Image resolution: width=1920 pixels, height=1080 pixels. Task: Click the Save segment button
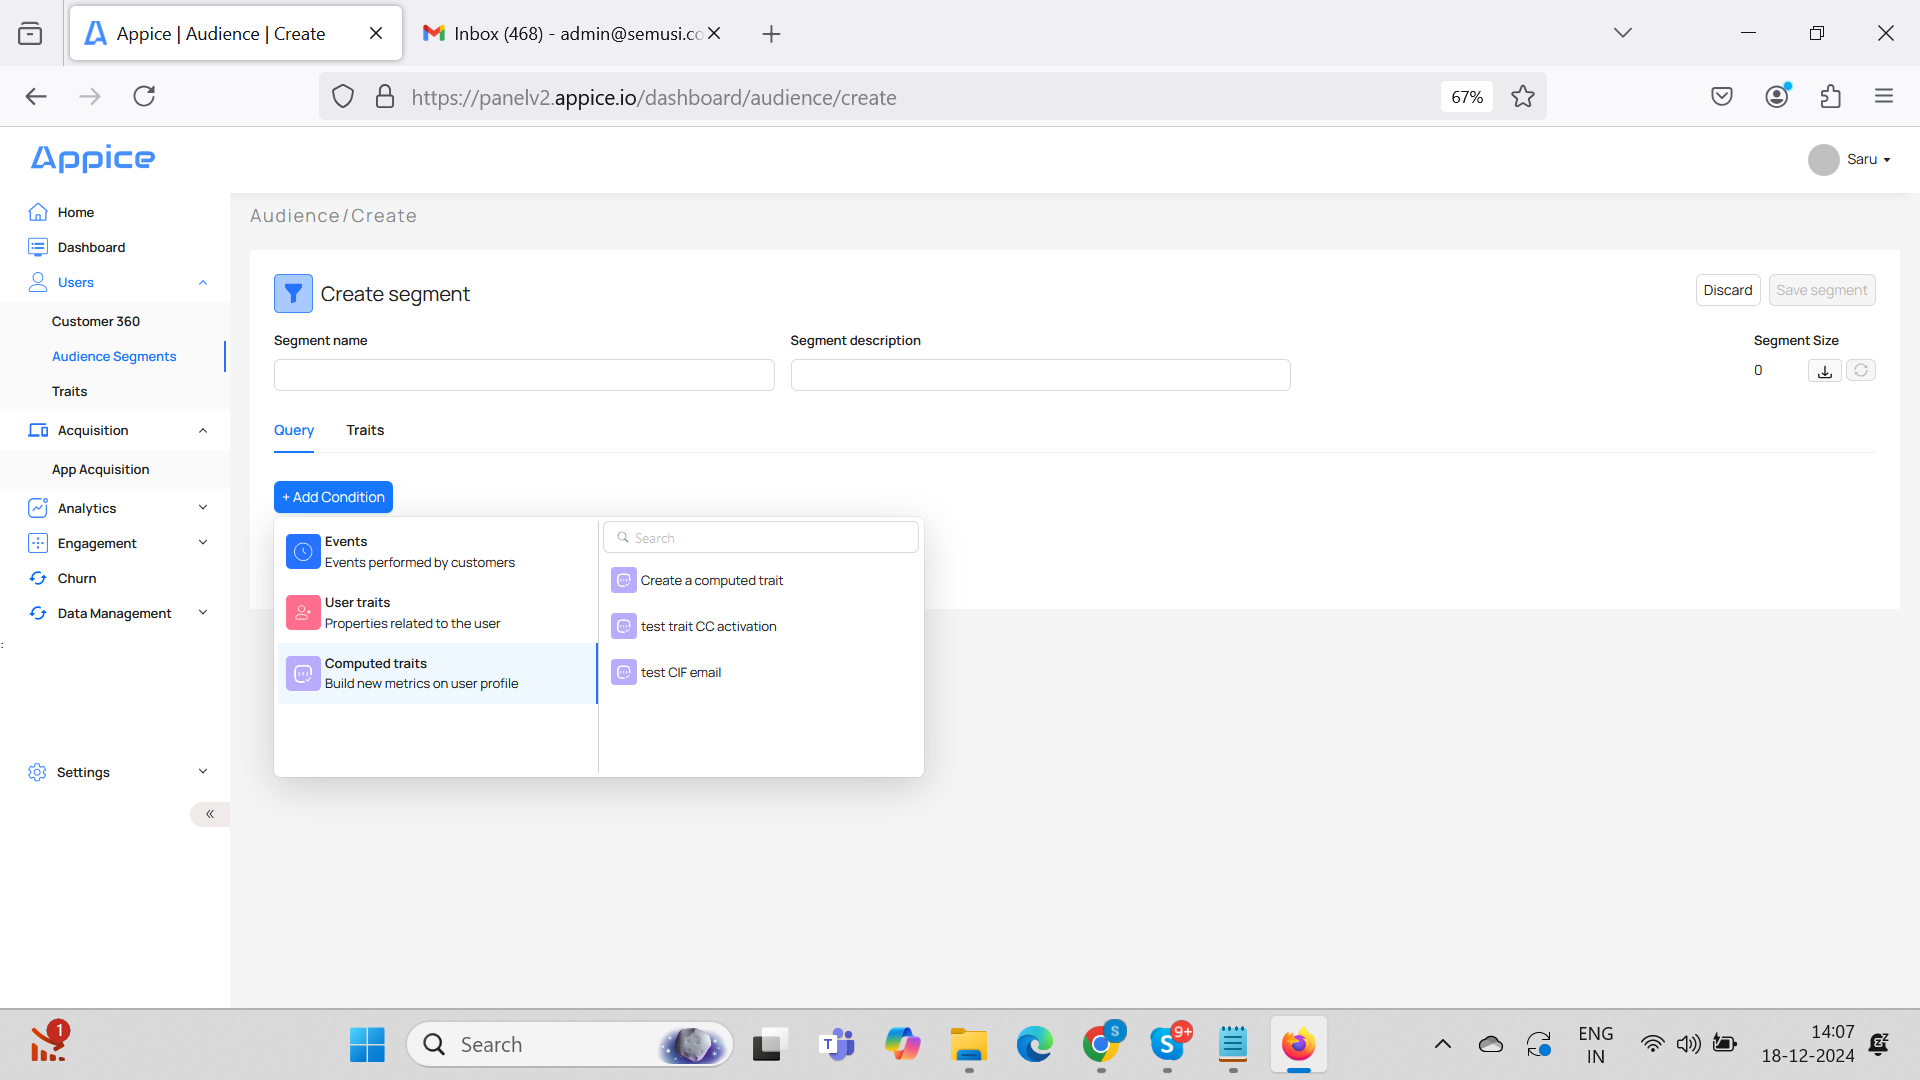tap(1822, 290)
